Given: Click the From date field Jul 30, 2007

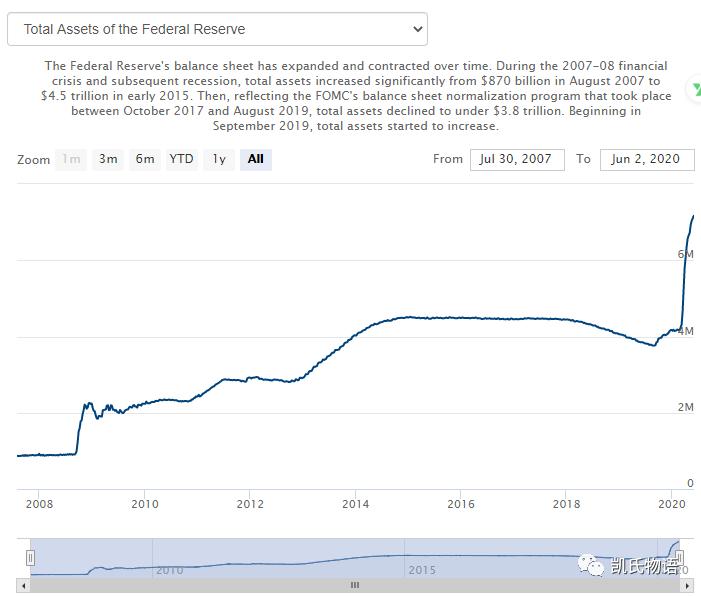Looking at the screenshot, I should [x=517, y=159].
